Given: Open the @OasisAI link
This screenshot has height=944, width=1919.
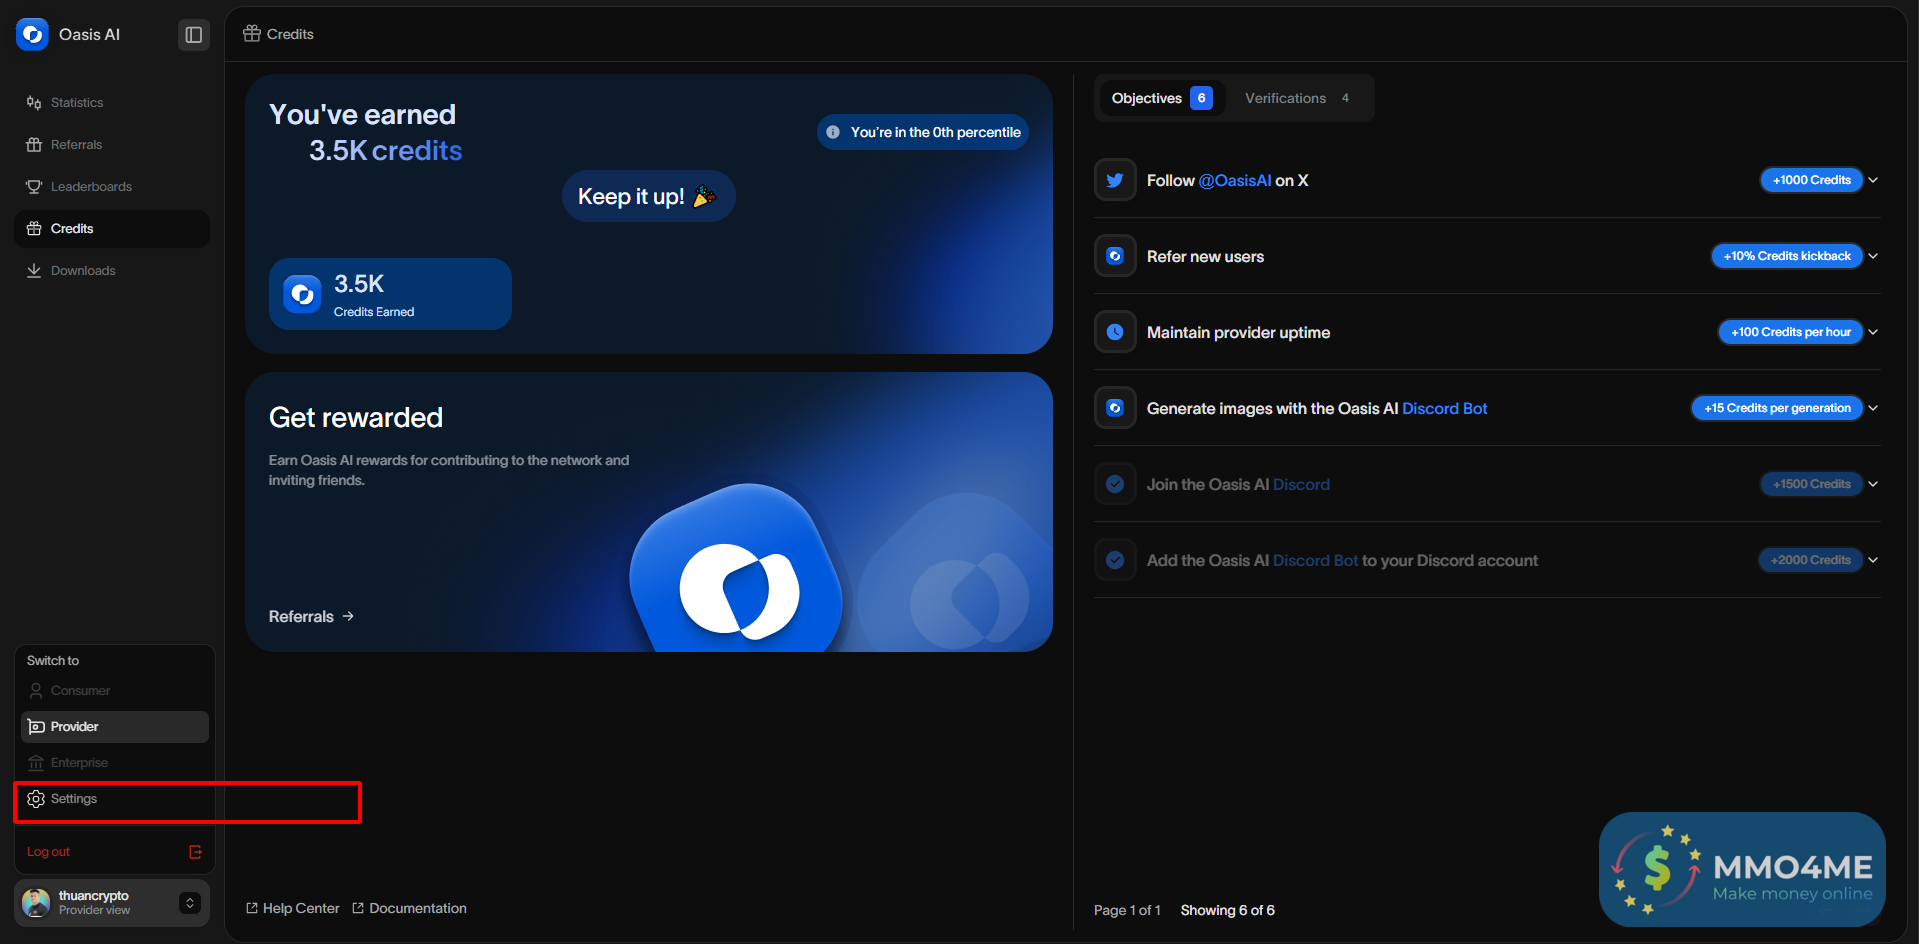Looking at the screenshot, I should pos(1235,181).
